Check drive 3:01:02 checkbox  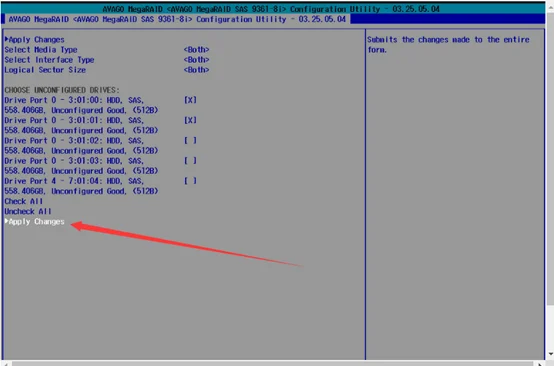(190, 140)
